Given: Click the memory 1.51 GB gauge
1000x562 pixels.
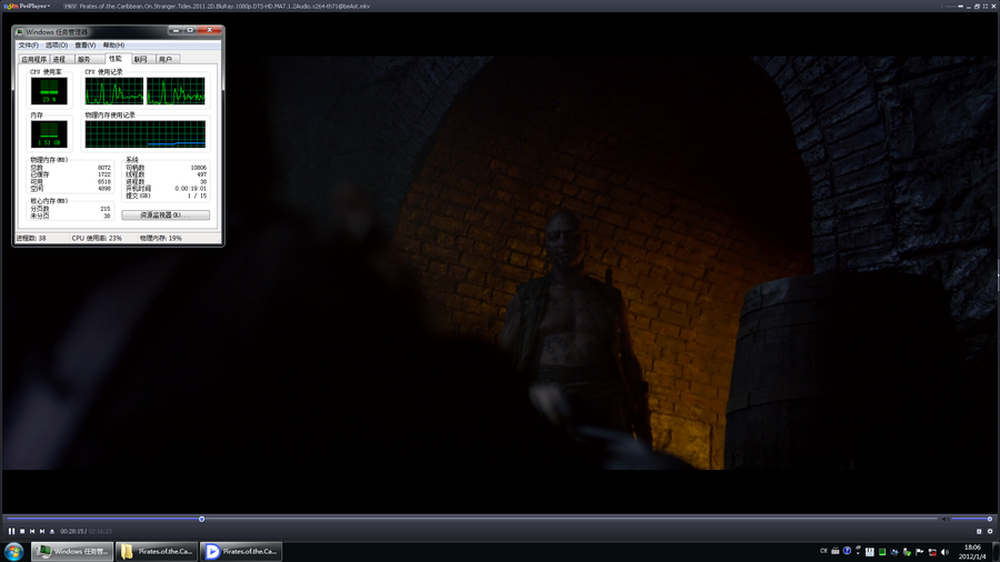Looking at the screenshot, I should [x=49, y=135].
